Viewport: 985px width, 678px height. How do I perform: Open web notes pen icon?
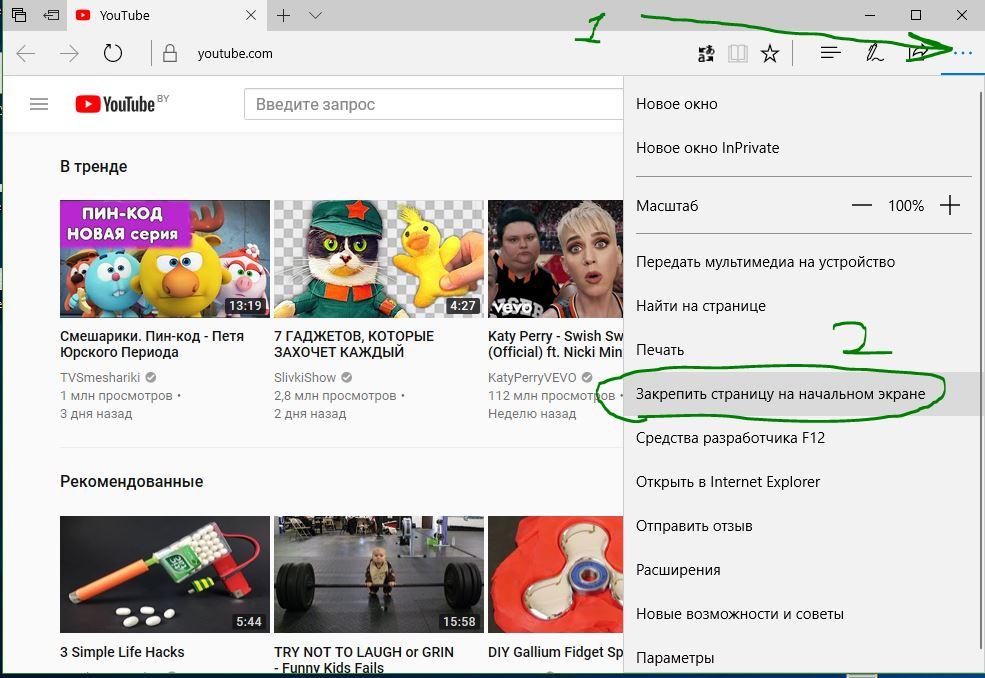tap(874, 53)
